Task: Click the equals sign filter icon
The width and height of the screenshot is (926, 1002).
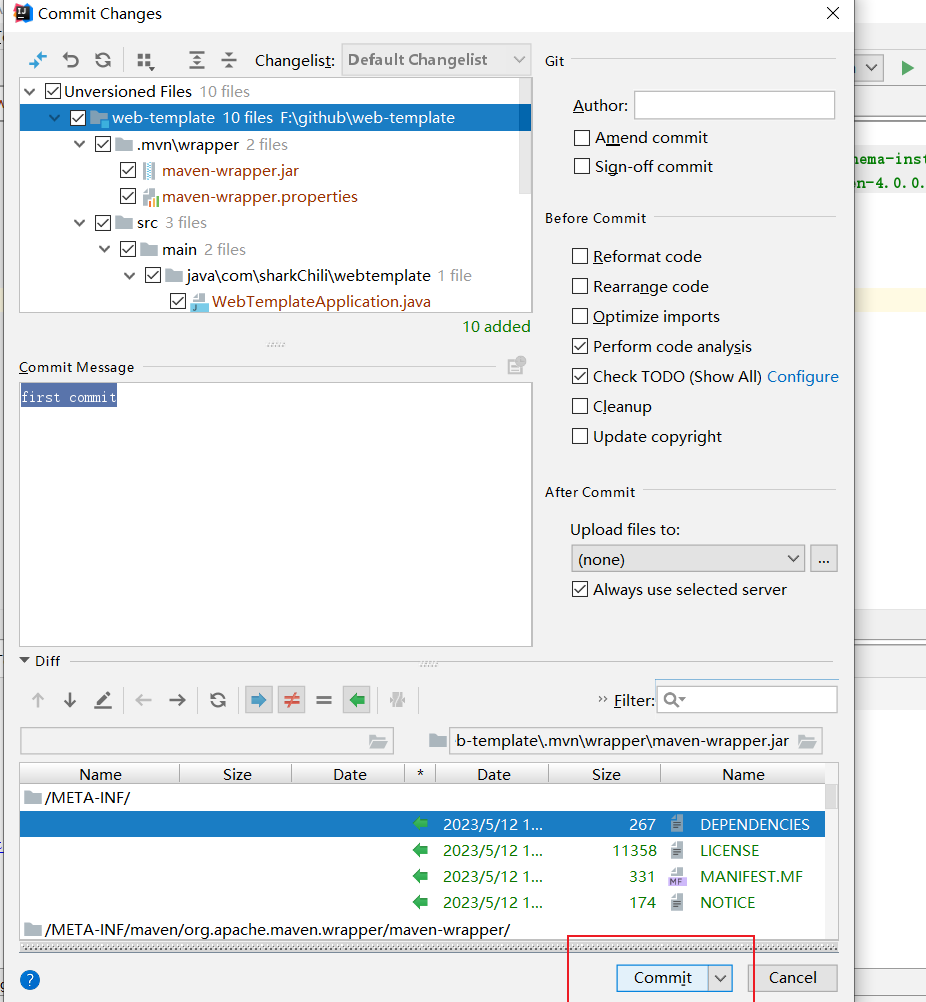Action: tap(323, 700)
